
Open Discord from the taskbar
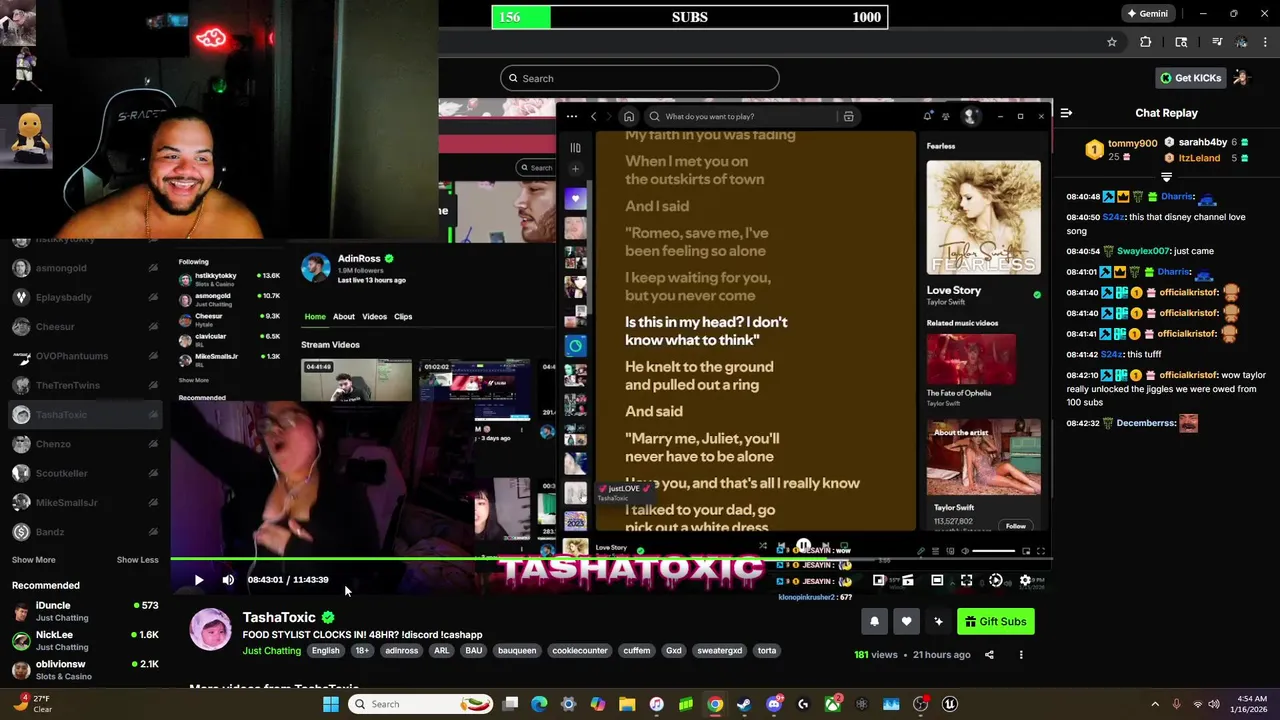pos(774,704)
